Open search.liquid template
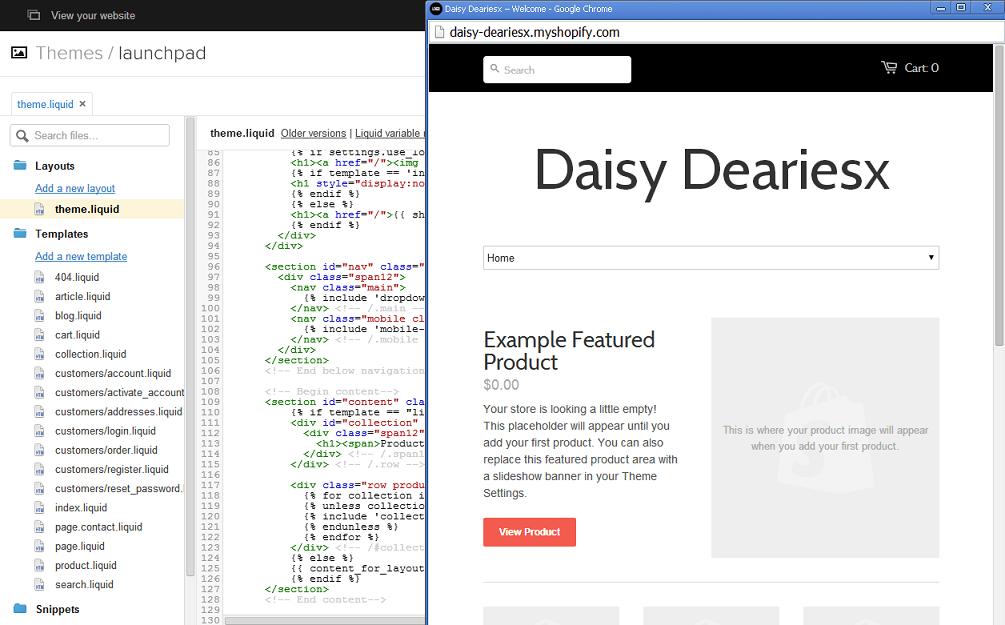This screenshot has height=625, width=1005. pos(84,585)
